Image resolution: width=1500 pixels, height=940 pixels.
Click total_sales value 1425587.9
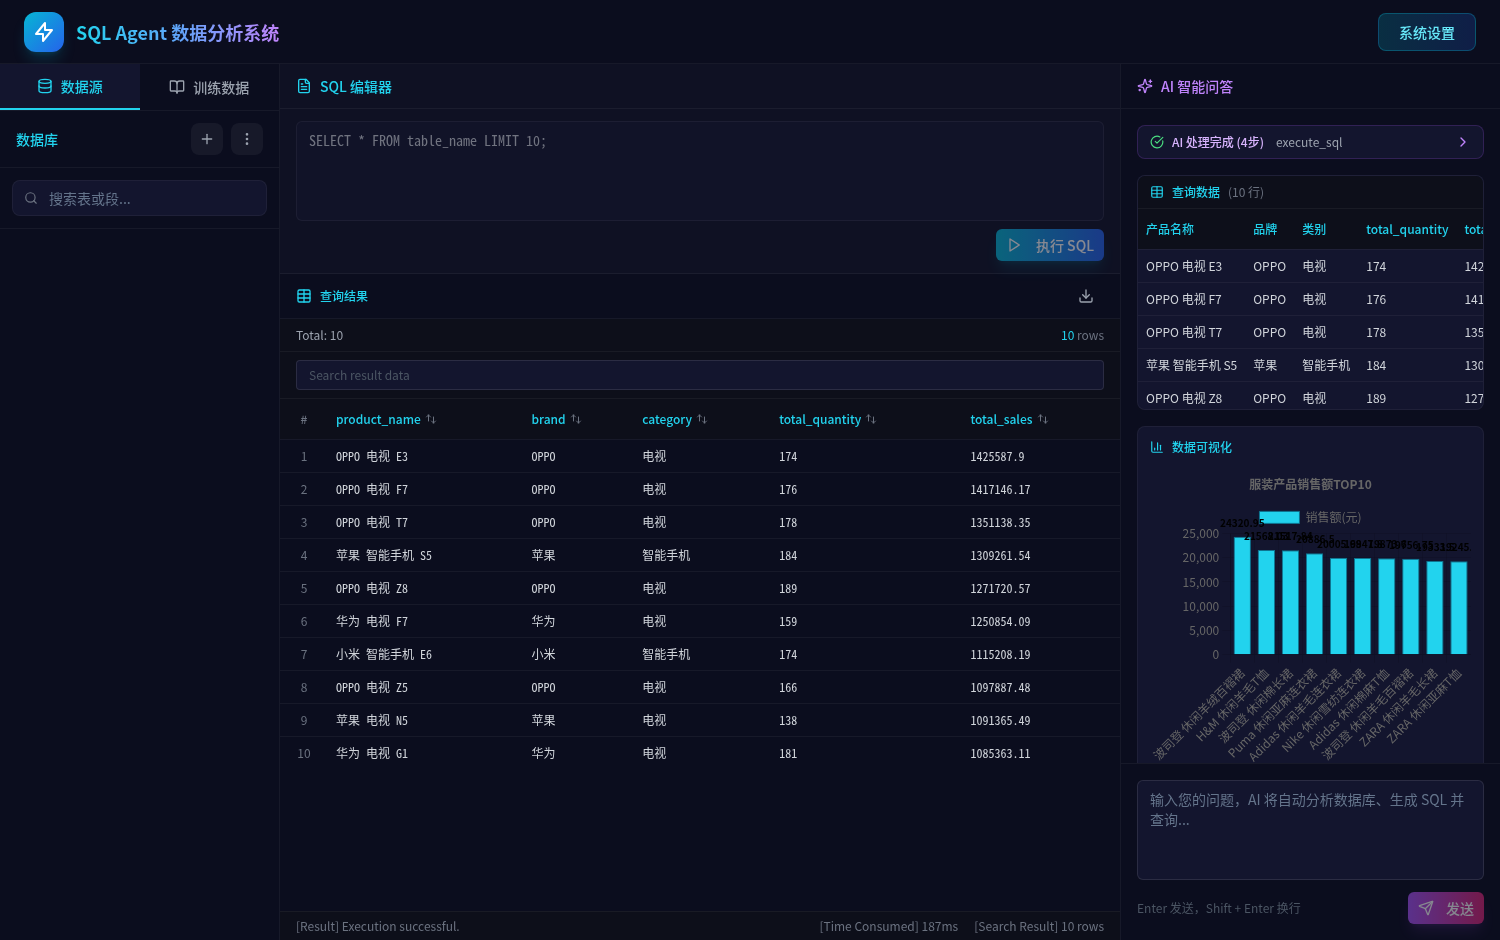(997, 456)
